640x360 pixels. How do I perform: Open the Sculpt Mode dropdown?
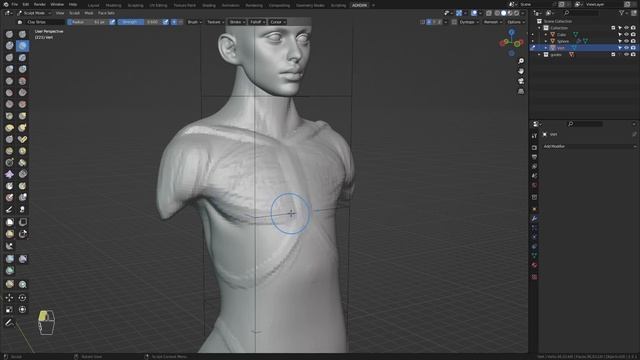34,13
